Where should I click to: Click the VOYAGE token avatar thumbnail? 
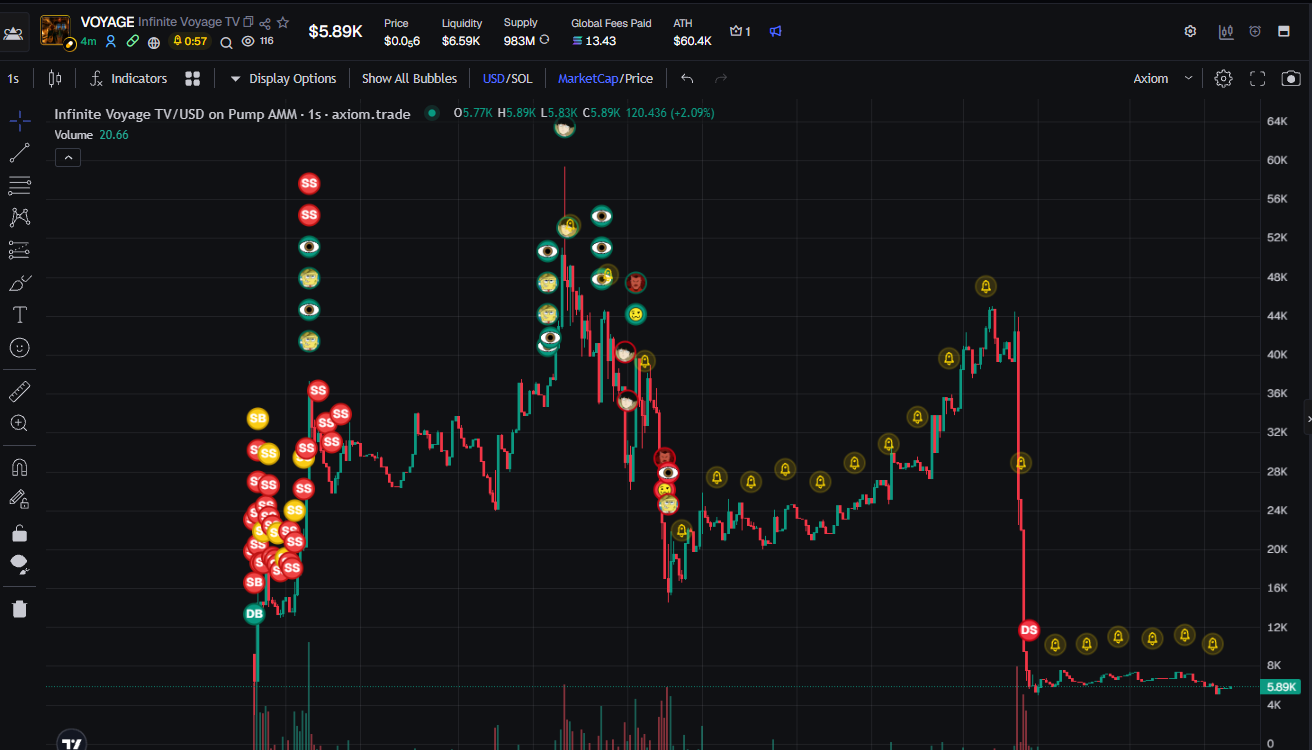(x=55, y=31)
